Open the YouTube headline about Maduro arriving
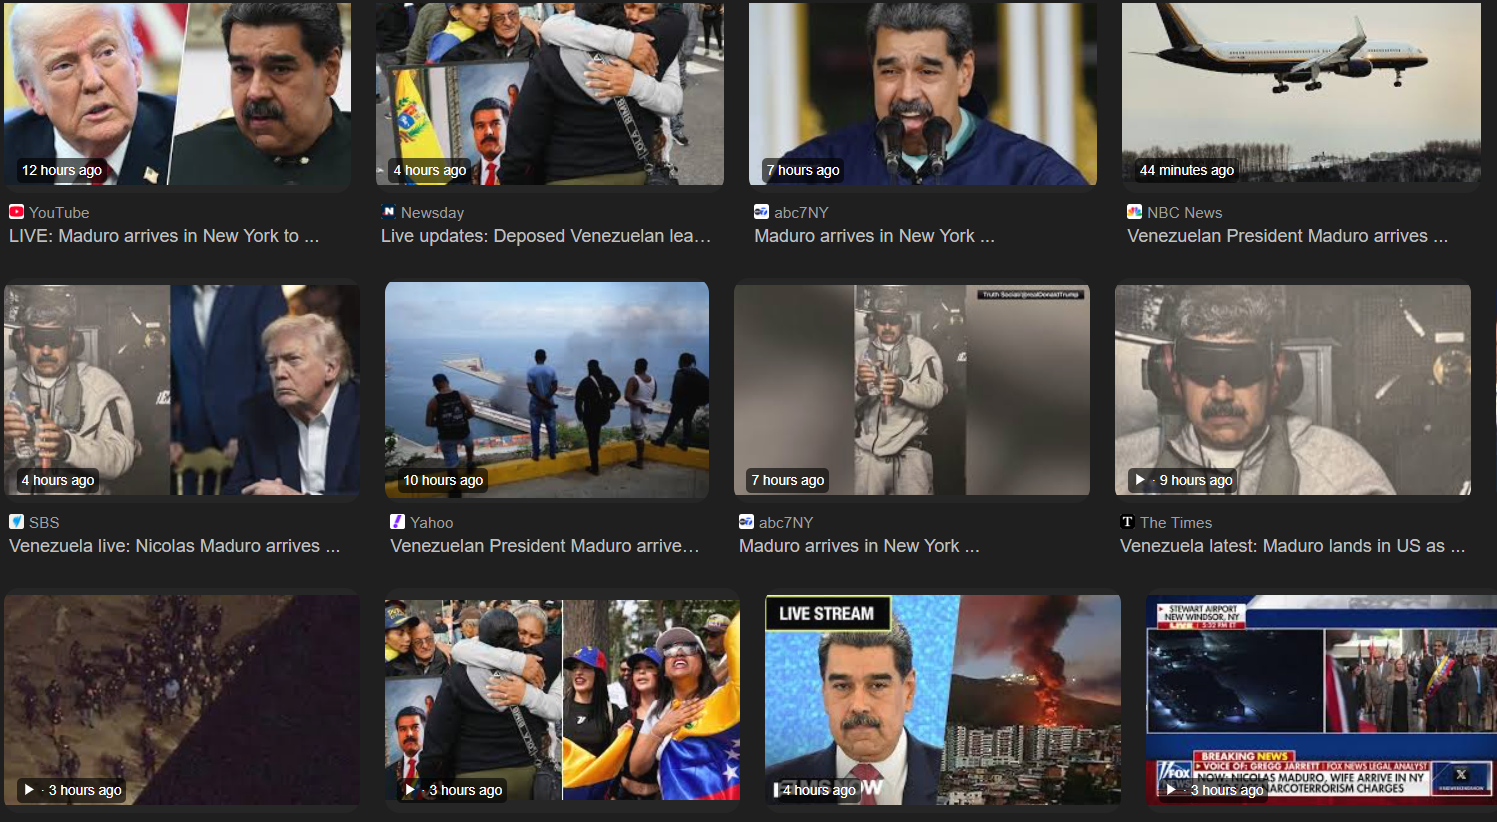 point(165,236)
